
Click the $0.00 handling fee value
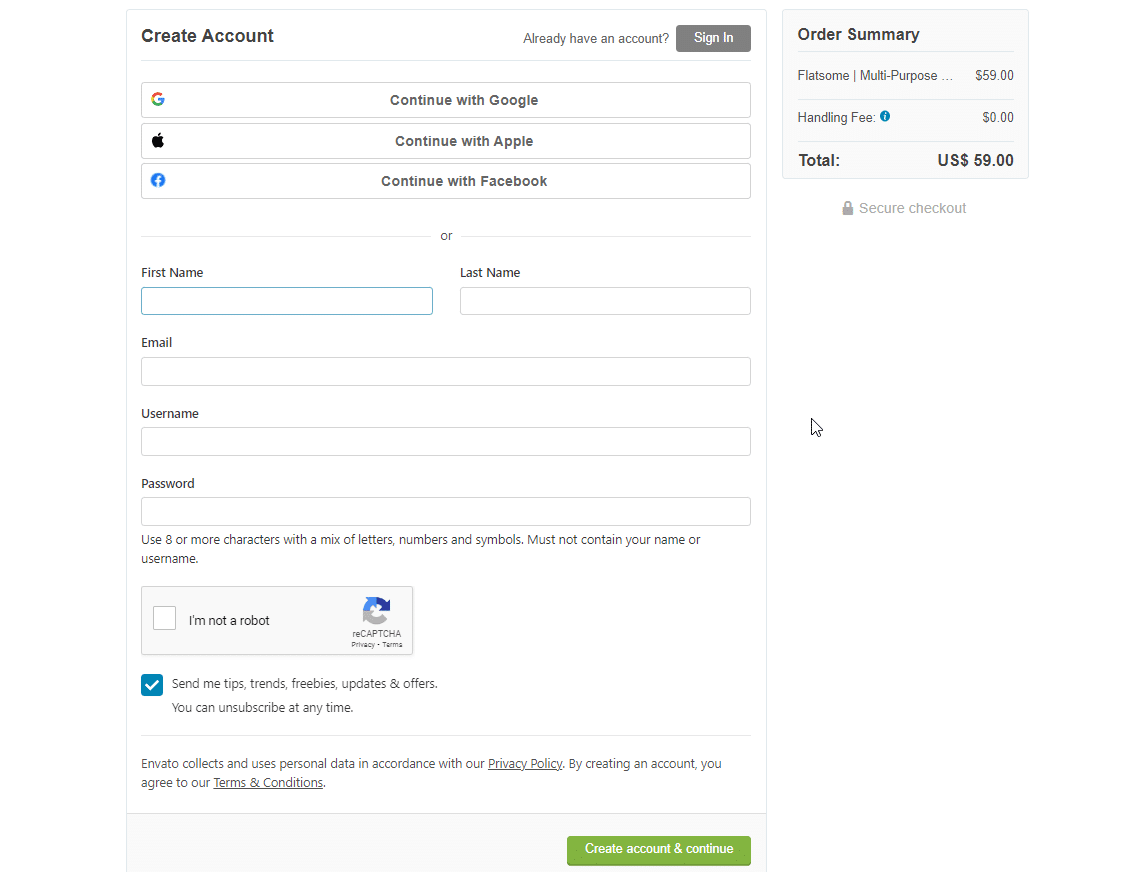coord(997,117)
